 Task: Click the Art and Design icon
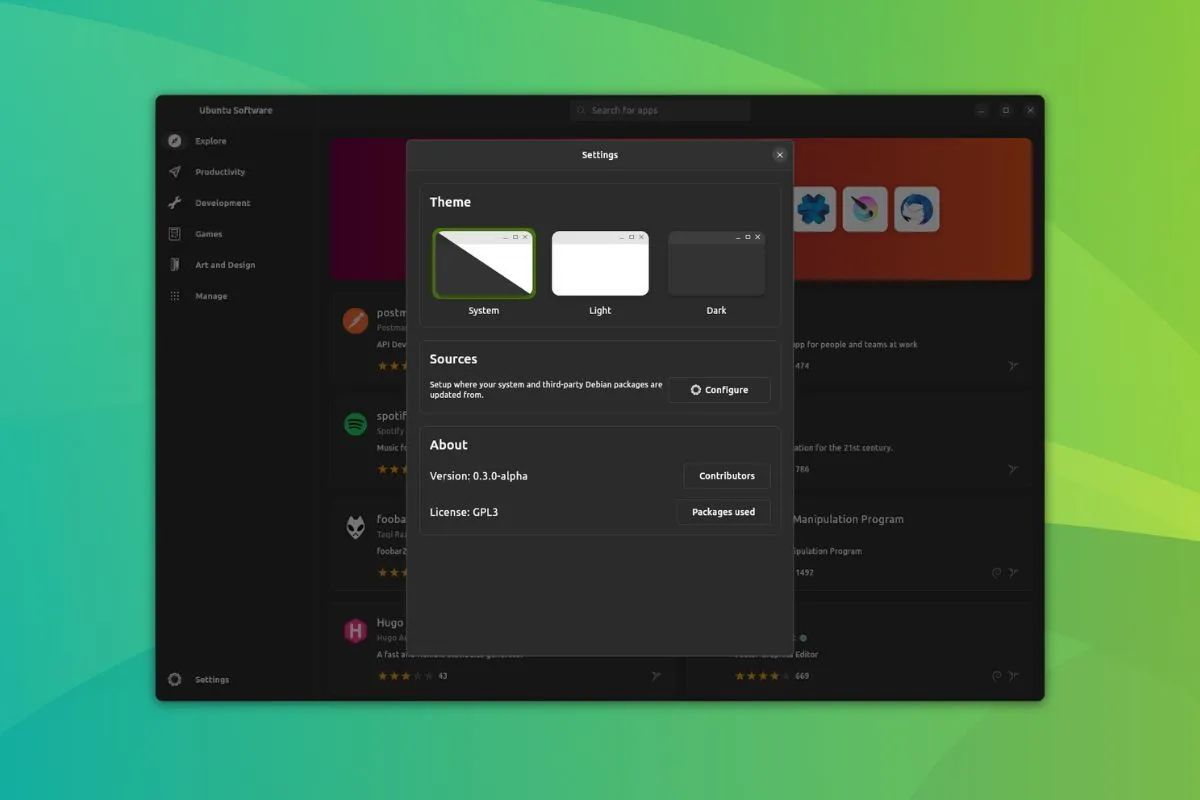coord(175,265)
